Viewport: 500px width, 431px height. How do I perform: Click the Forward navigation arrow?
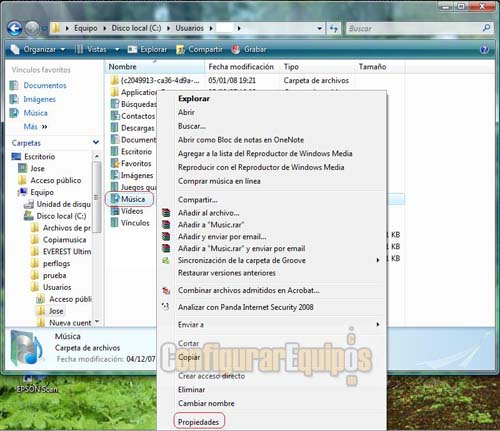pyautogui.click(x=32, y=28)
